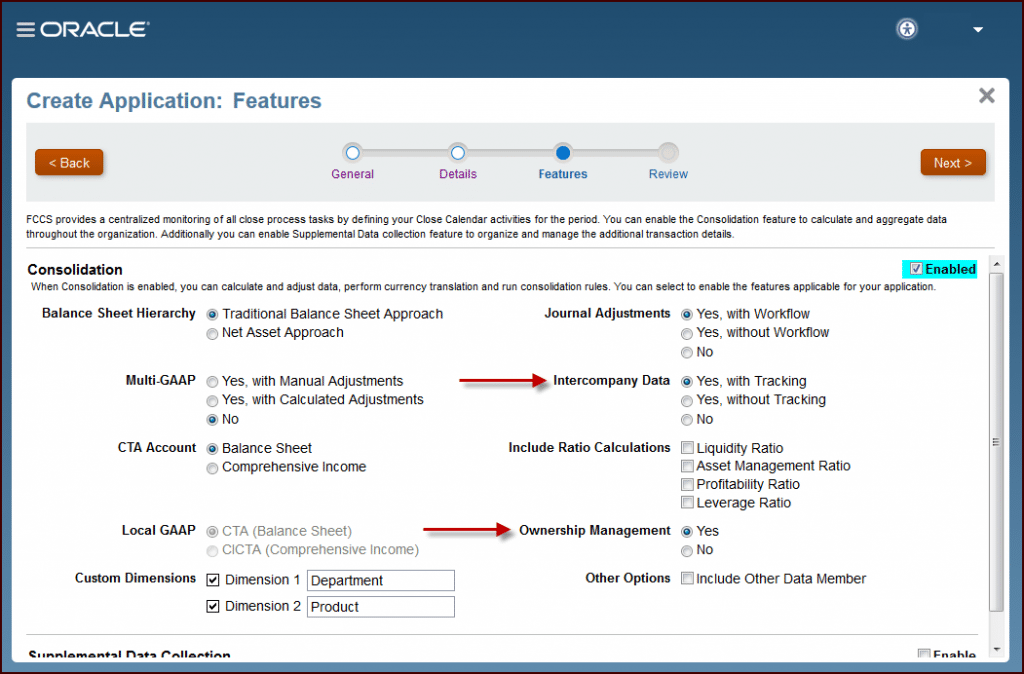
Task: Toggle the Dimension 1 checkbox
Action: click(213, 580)
